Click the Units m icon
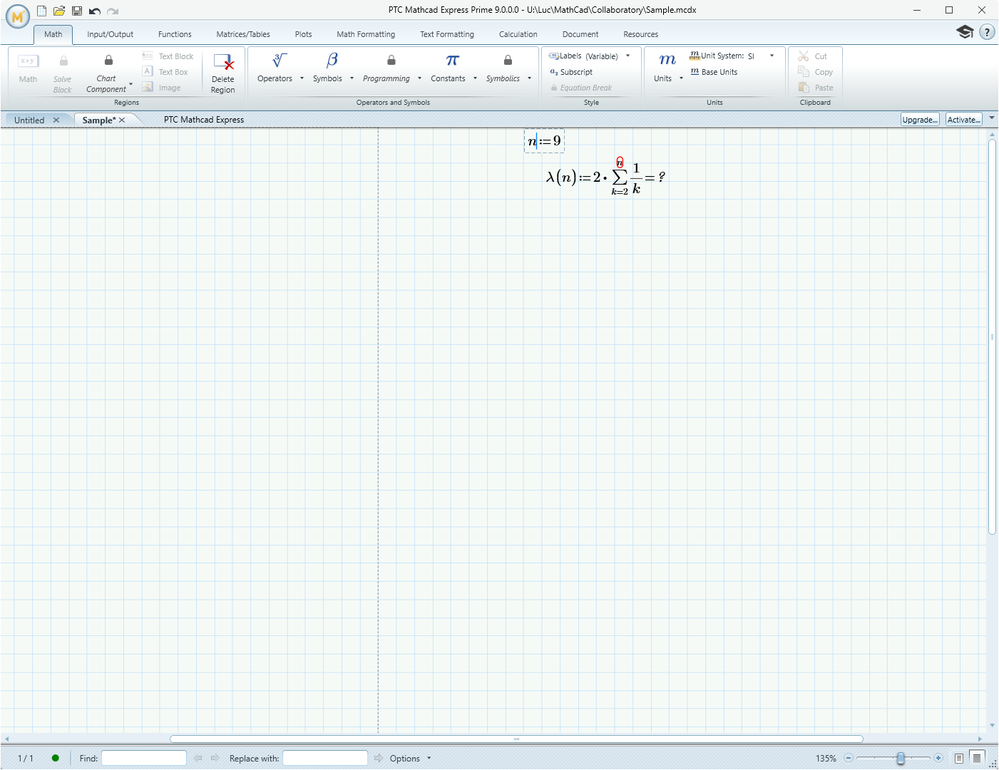 667,62
